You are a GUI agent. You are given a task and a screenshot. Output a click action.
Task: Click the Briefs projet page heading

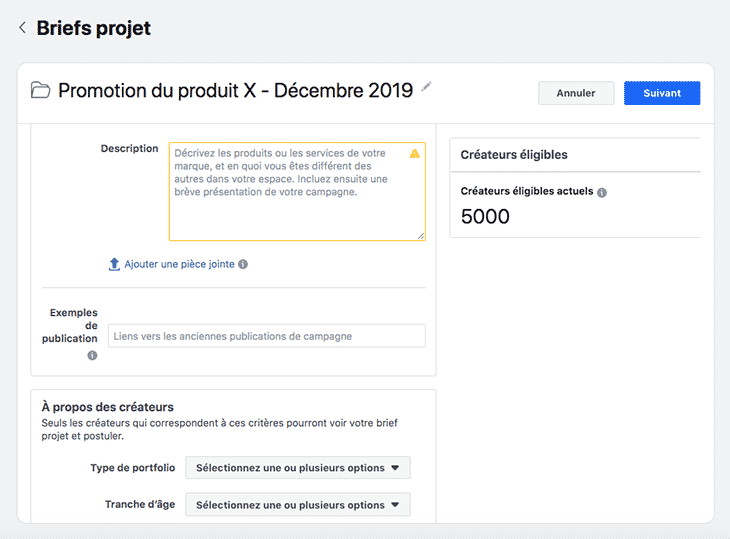pyautogui.click(x=94, y=28)
